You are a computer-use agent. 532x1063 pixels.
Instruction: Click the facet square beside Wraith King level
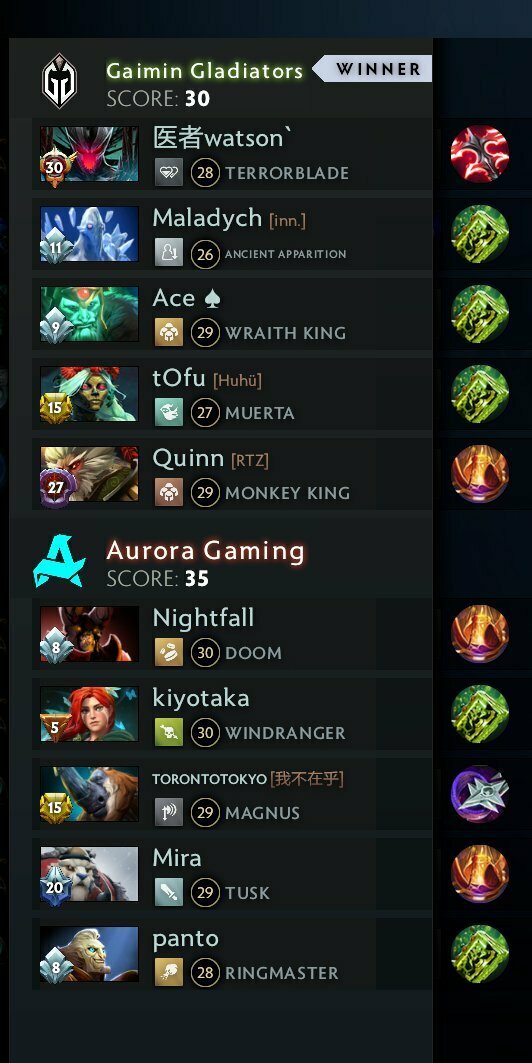(169, 333)
